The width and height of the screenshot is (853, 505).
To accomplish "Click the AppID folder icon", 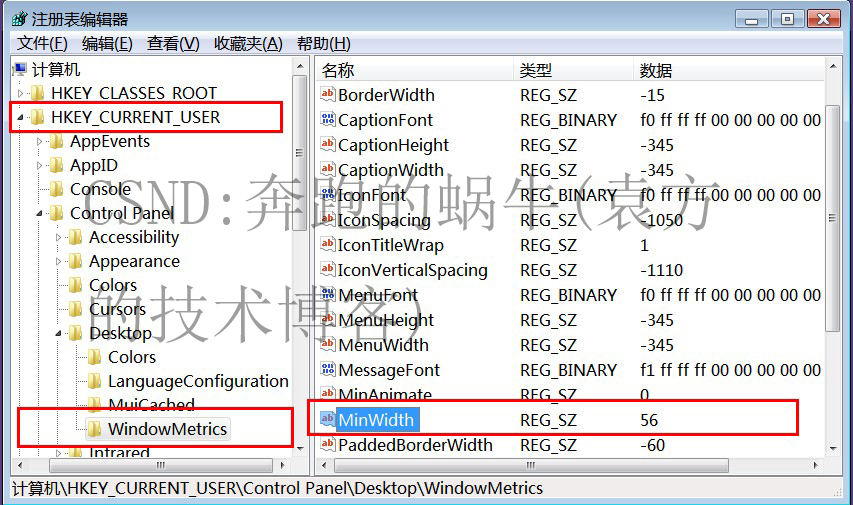I will 57,165.
